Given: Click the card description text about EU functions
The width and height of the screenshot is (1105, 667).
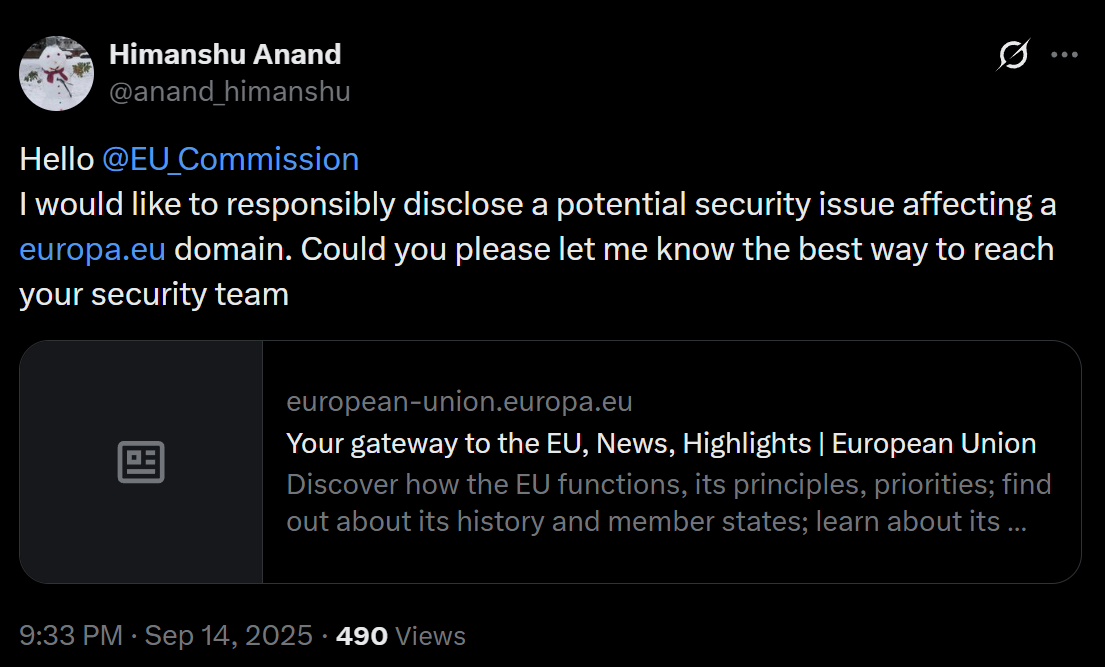Looking at the screenshot, I should 668,502.
